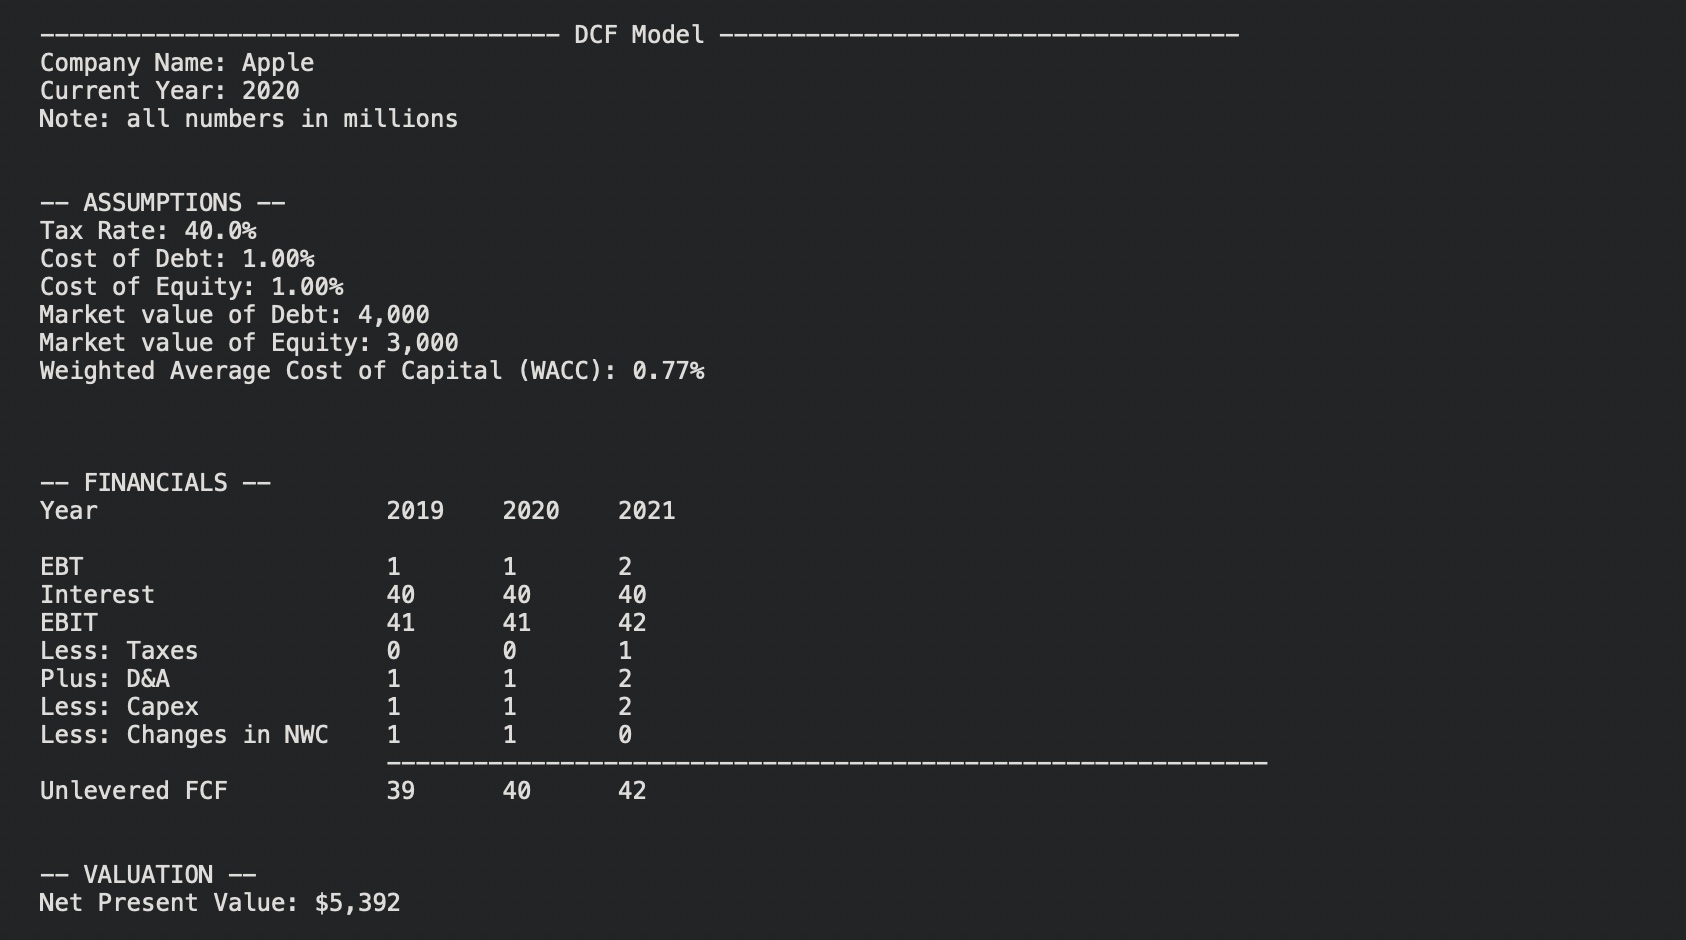This screenshot has width=1686, height=940.
Task: Click the Interest value under 2020
Action: [516, 595]
